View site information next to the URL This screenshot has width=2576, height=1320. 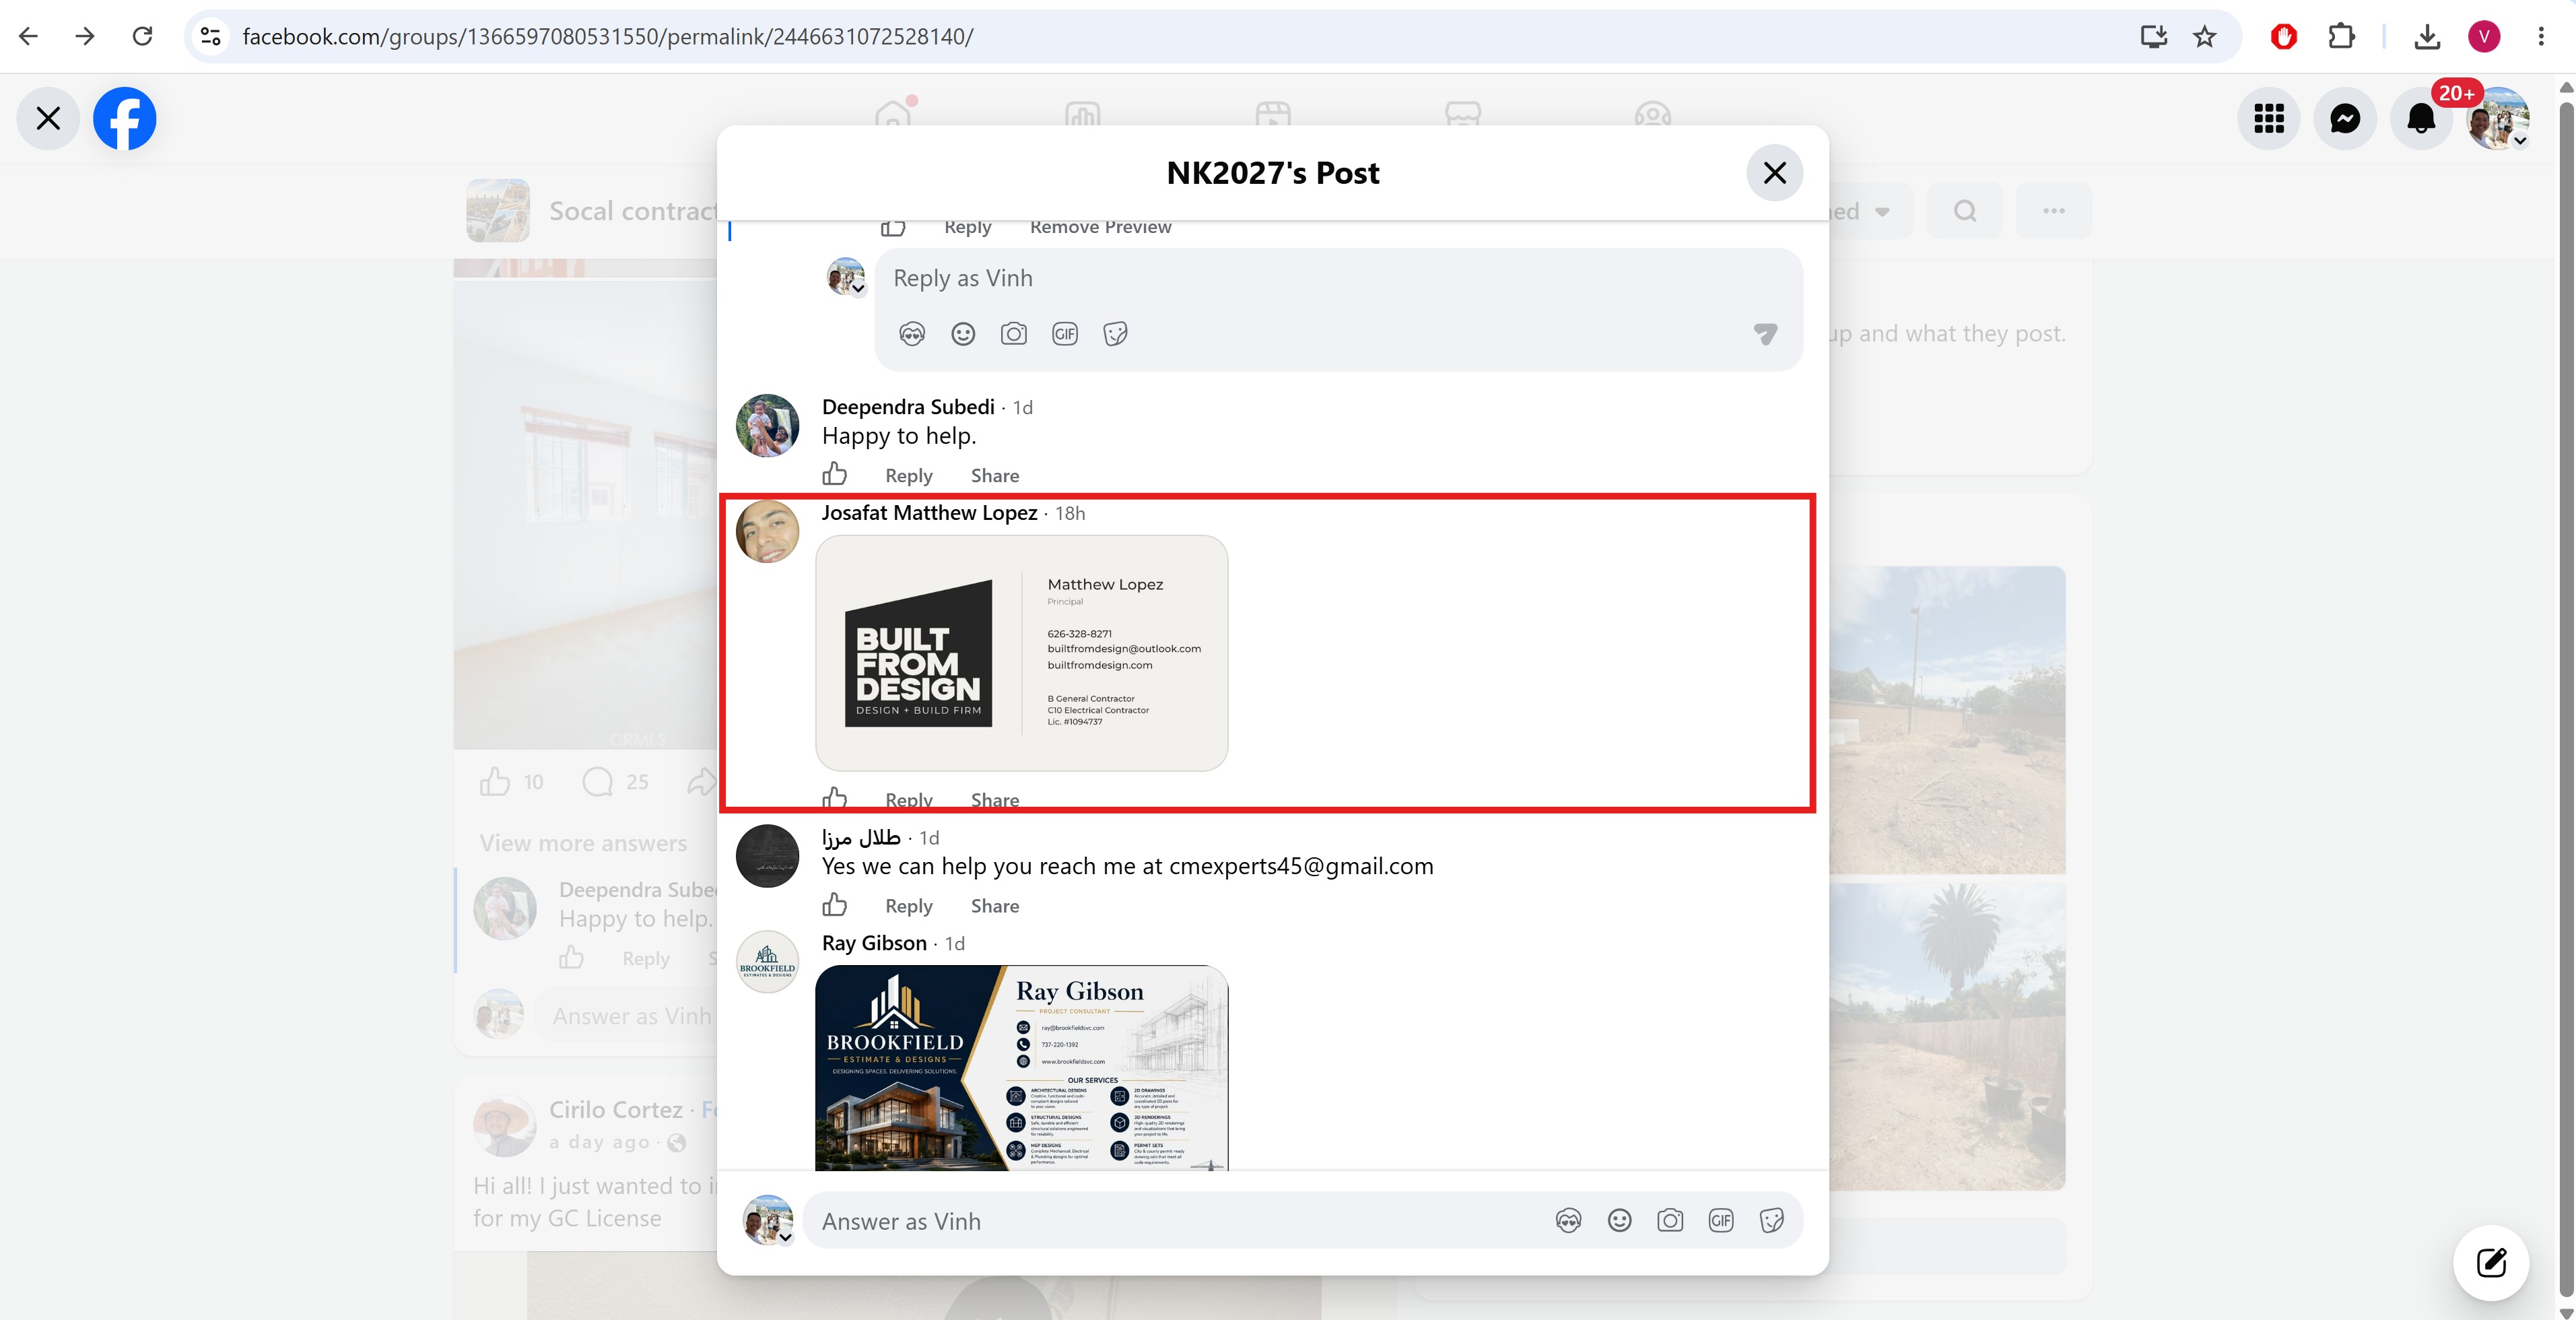(210, 36)
